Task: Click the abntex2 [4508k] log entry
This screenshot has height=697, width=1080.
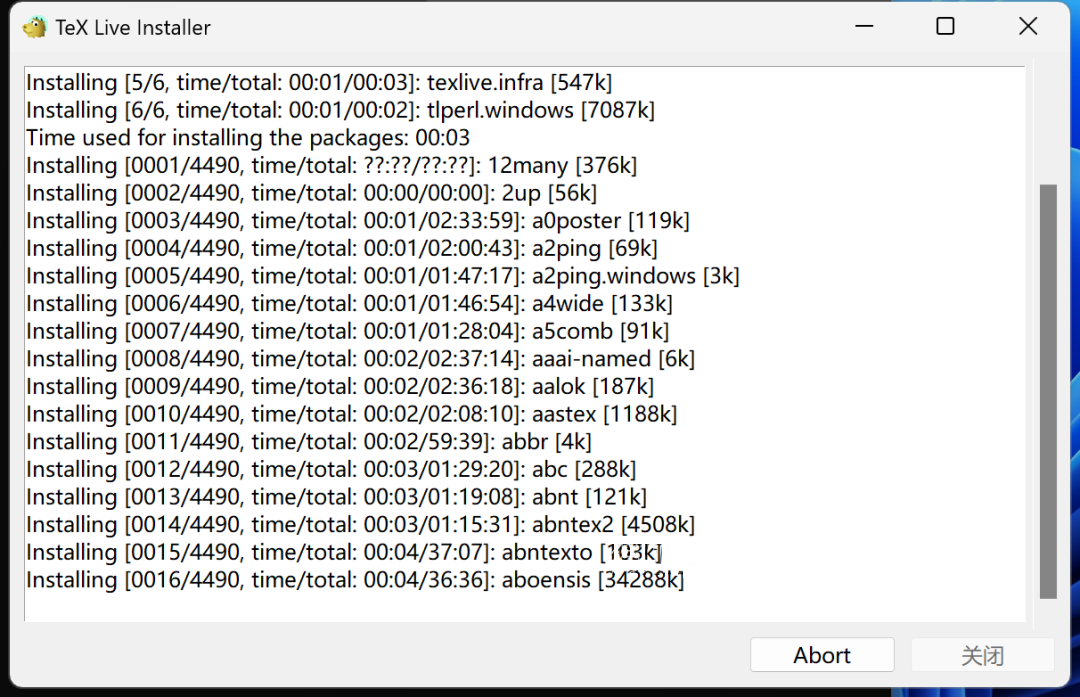Action: point(360,524)
